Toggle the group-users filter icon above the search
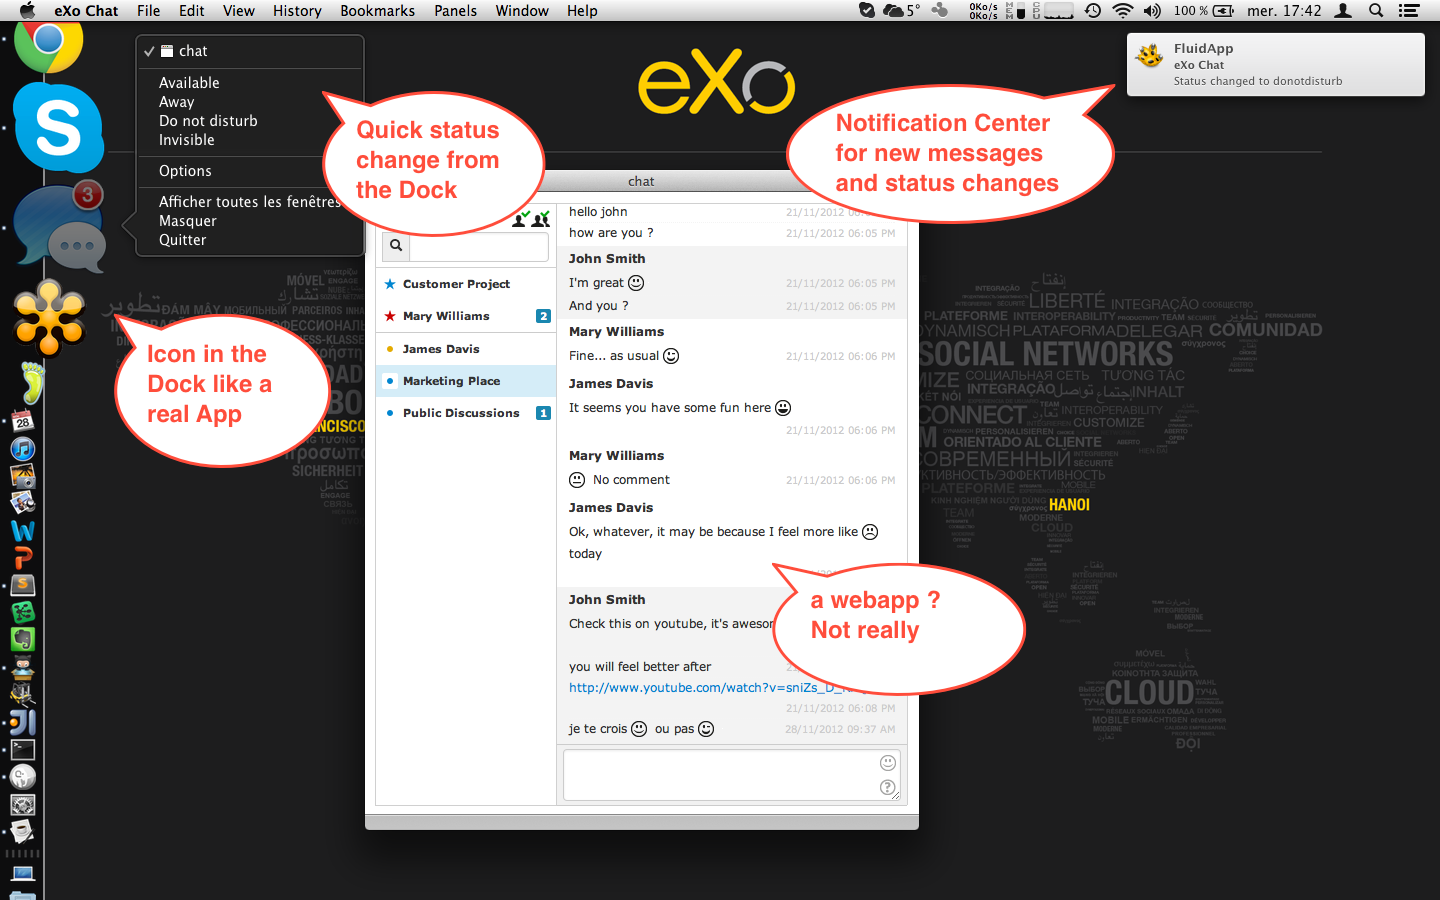The width and height of the screenshot is (1440, 900). point(541,218)
